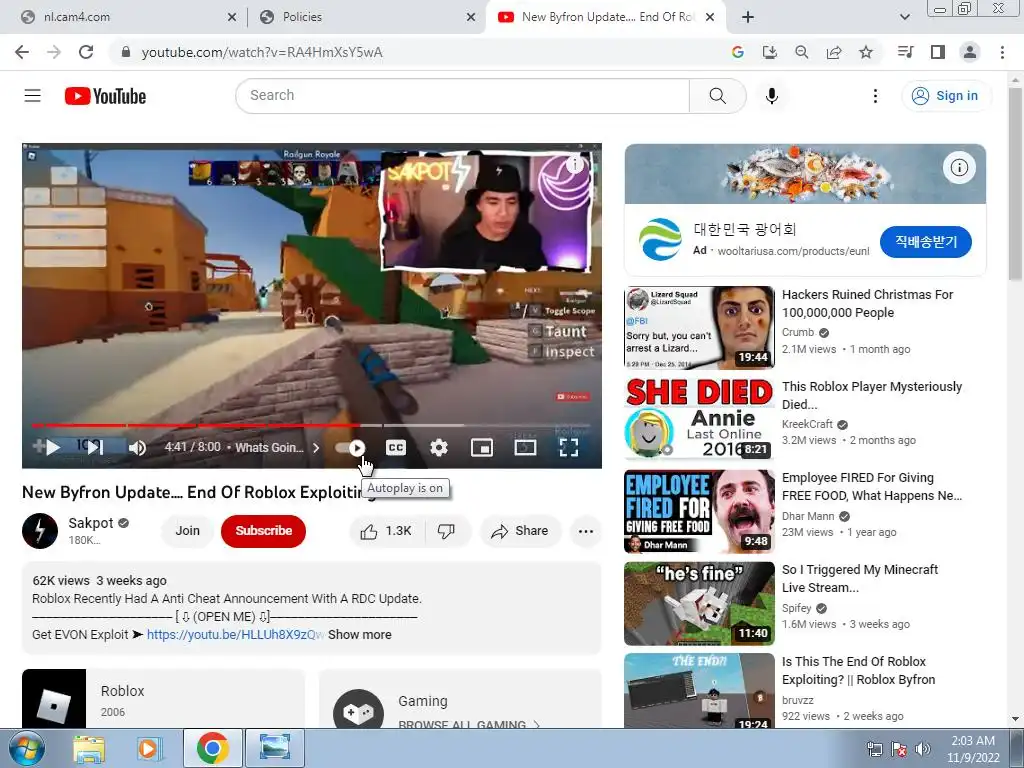Toggle the Chrome side panel
This screenshot has height=768, width=1024.
[x=938, y=52]
